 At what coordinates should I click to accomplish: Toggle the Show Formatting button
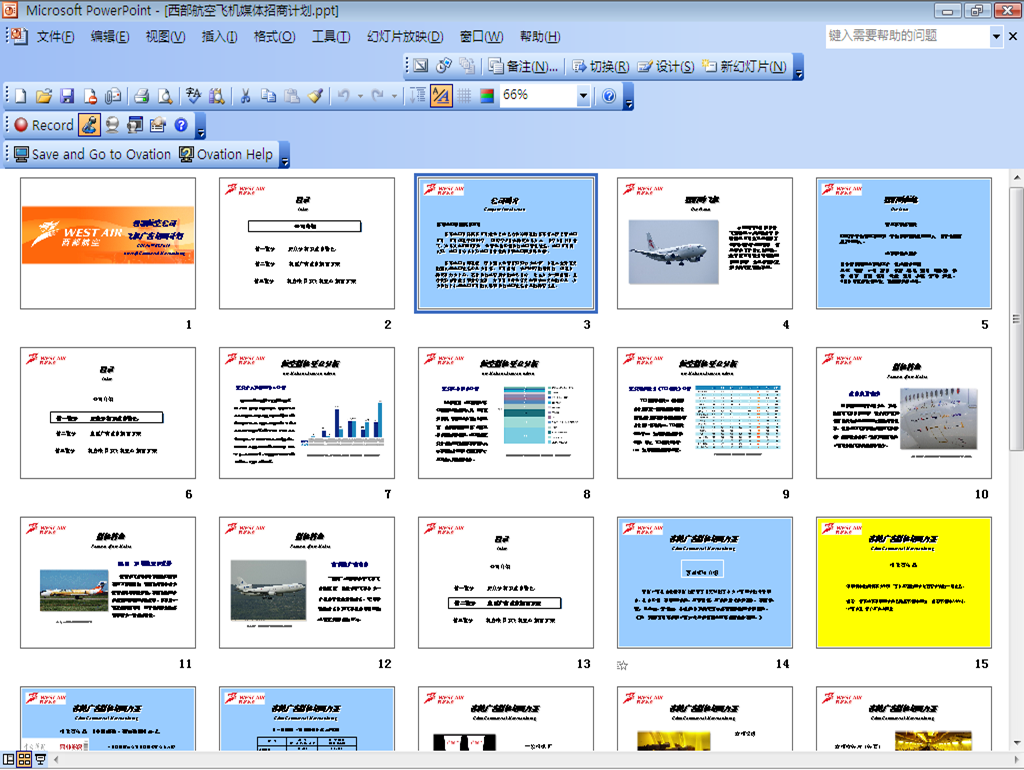pos(441,96)
